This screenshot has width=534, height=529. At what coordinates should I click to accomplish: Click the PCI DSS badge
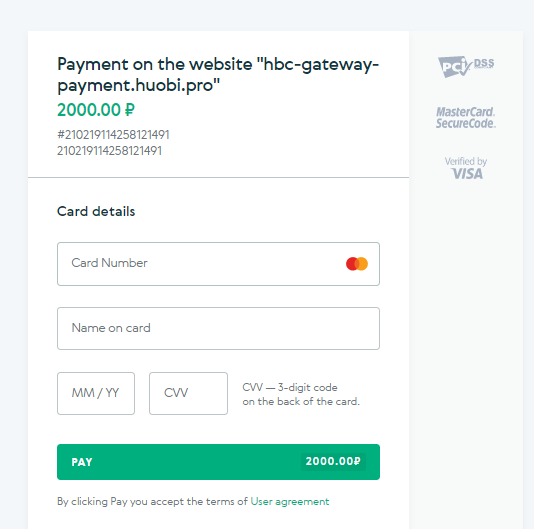tap(466, 67)
